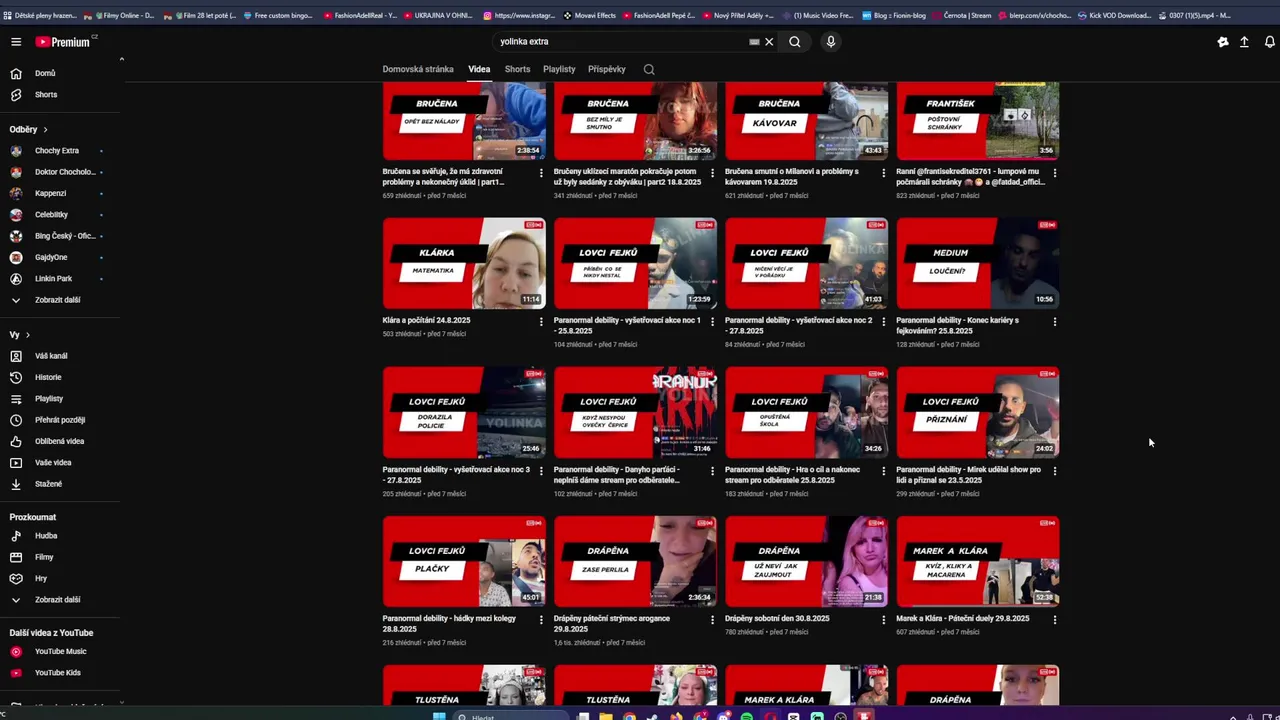Screen dimensions: 1280x720
Task: Open the notifications bell
Action: 1270,42
